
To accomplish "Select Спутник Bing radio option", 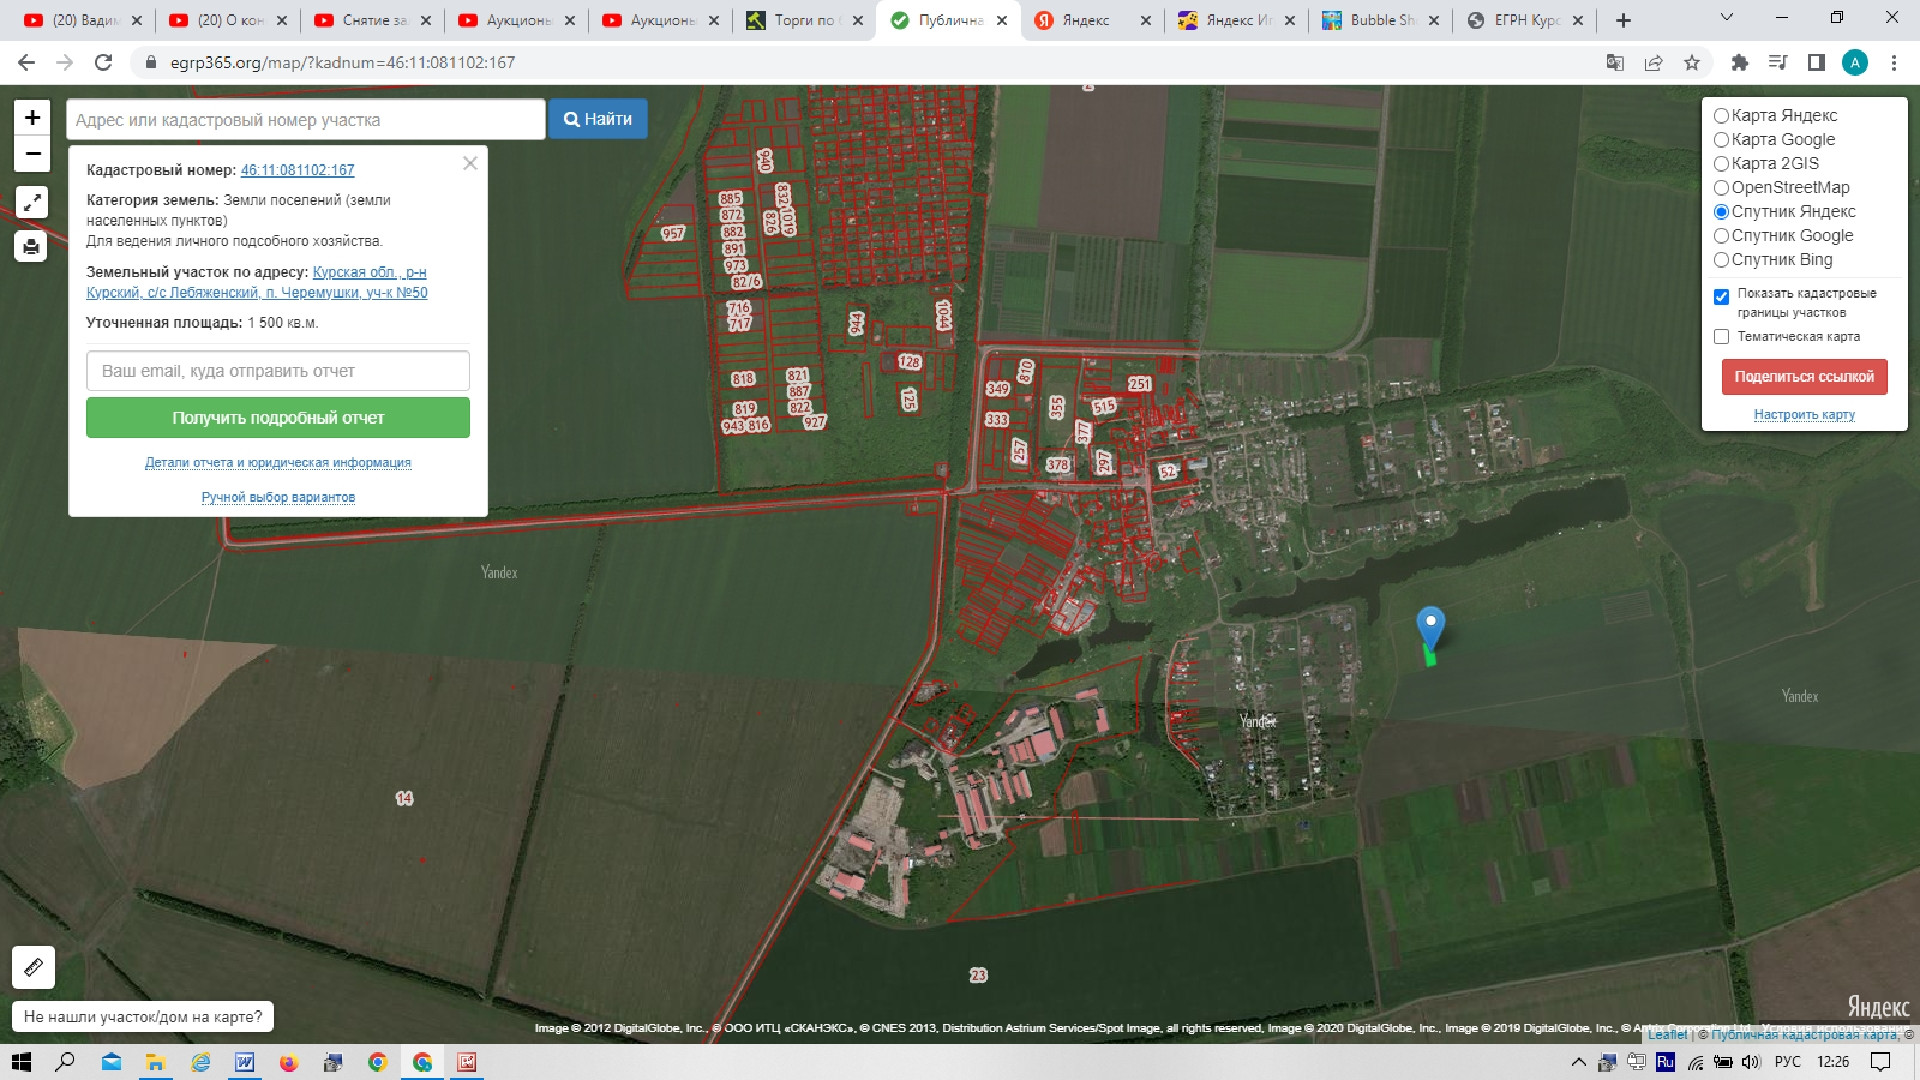I will coord(1721,260).
